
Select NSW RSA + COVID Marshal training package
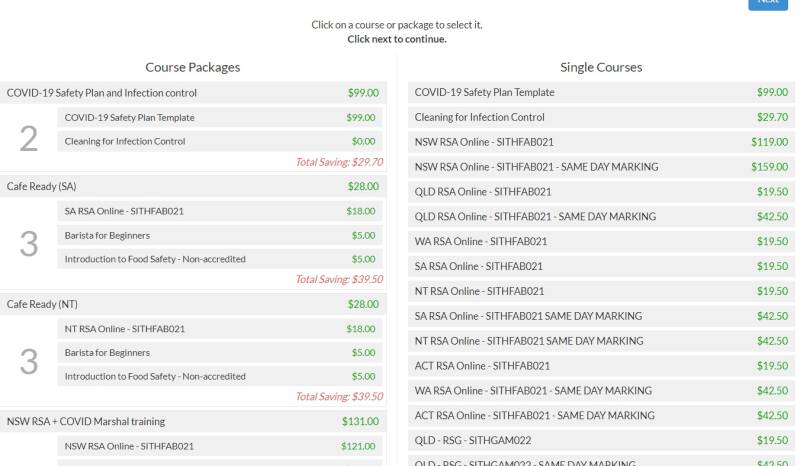(193, 422)
